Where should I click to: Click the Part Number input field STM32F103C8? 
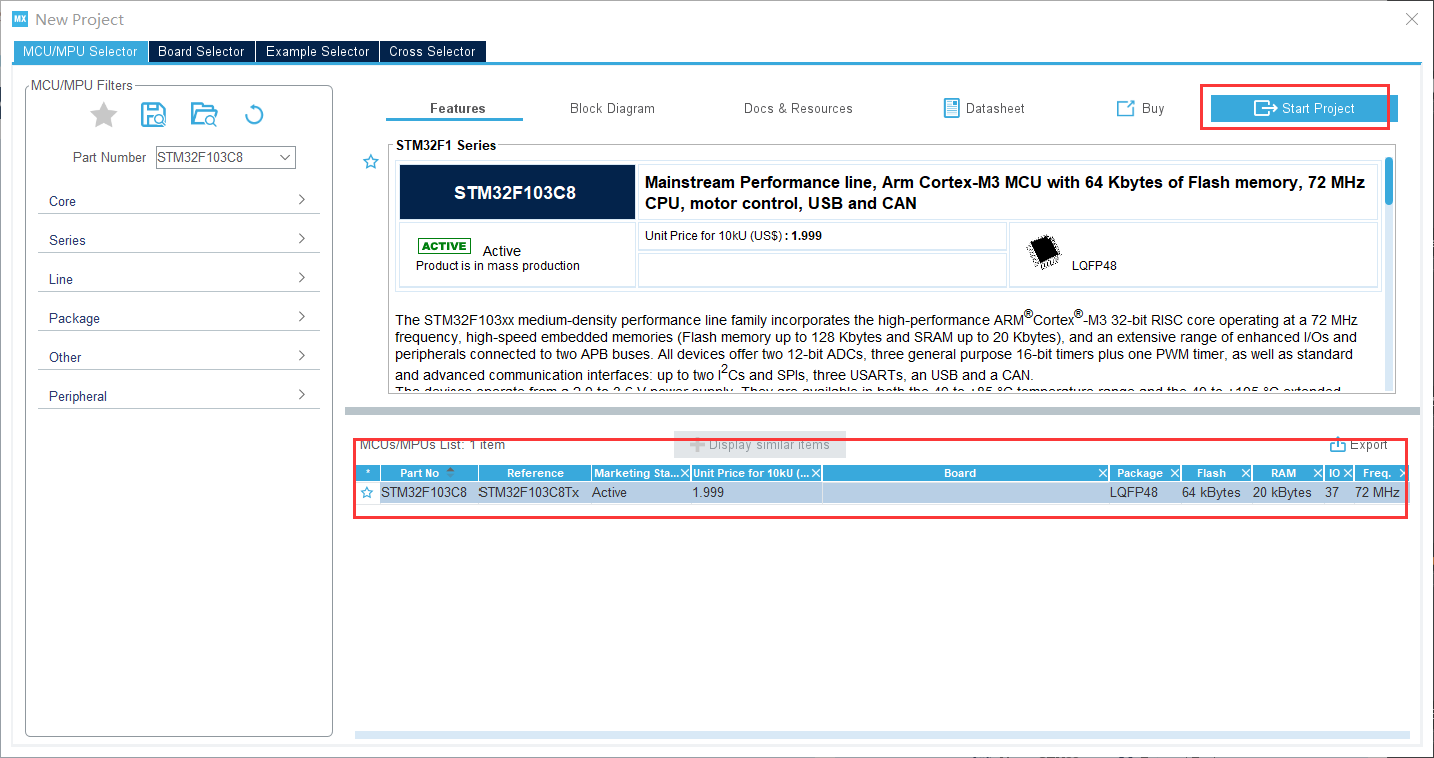pos(215,157)
